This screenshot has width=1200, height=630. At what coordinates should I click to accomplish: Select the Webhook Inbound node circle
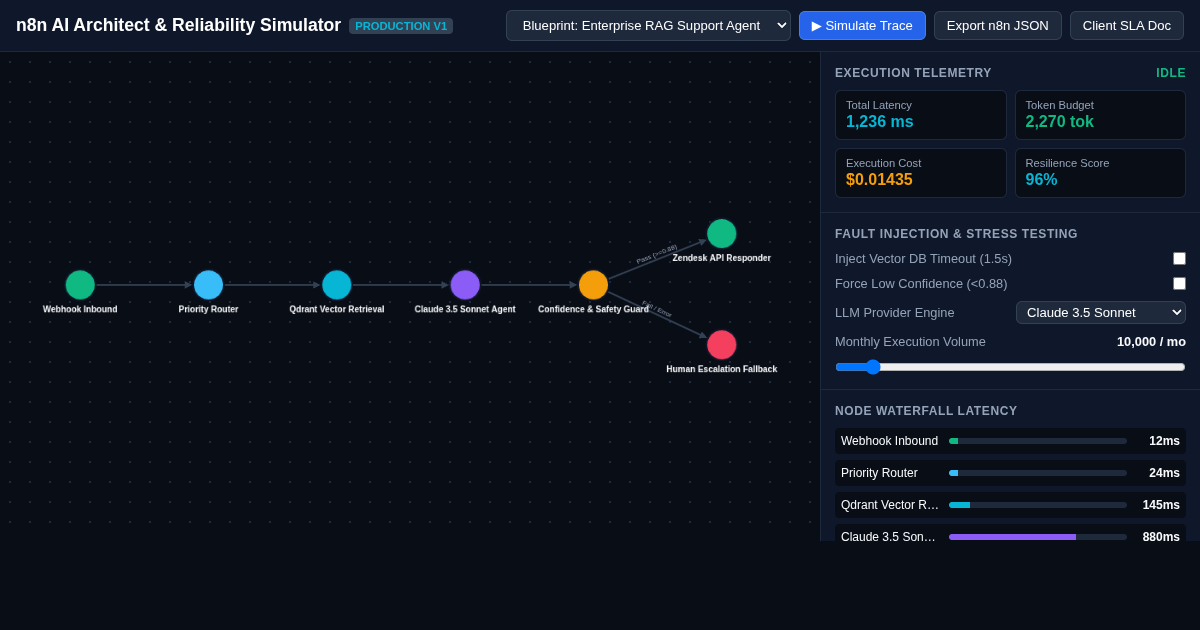(80, 285)
